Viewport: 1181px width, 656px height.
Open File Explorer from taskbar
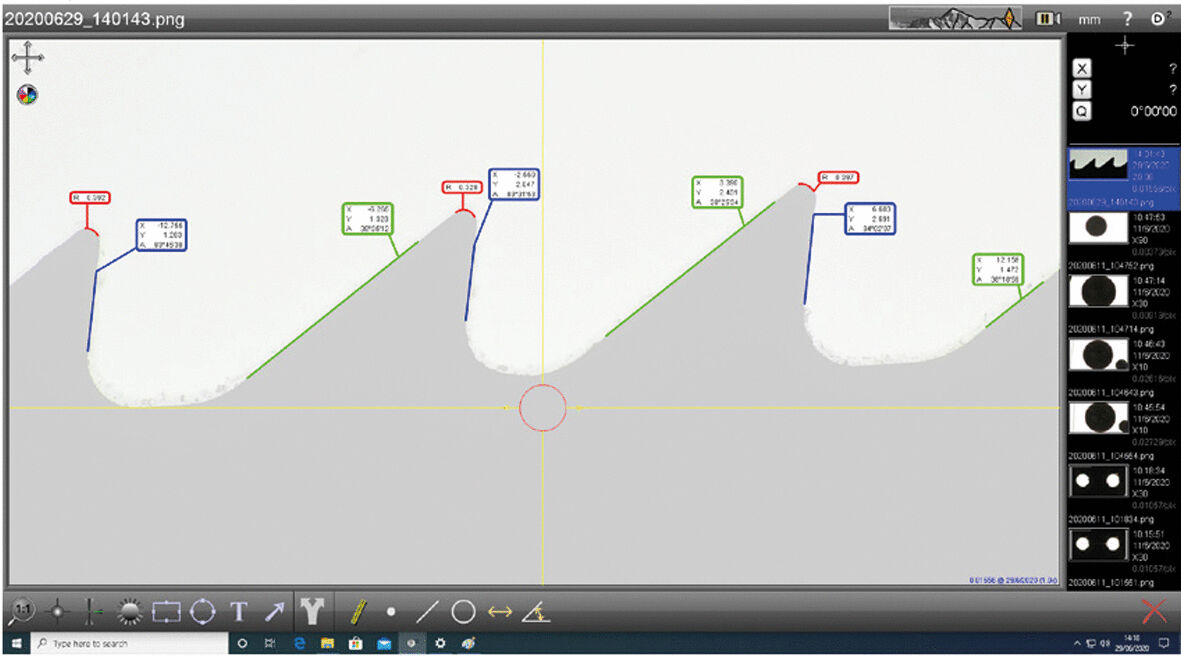(x=327, y=643)
